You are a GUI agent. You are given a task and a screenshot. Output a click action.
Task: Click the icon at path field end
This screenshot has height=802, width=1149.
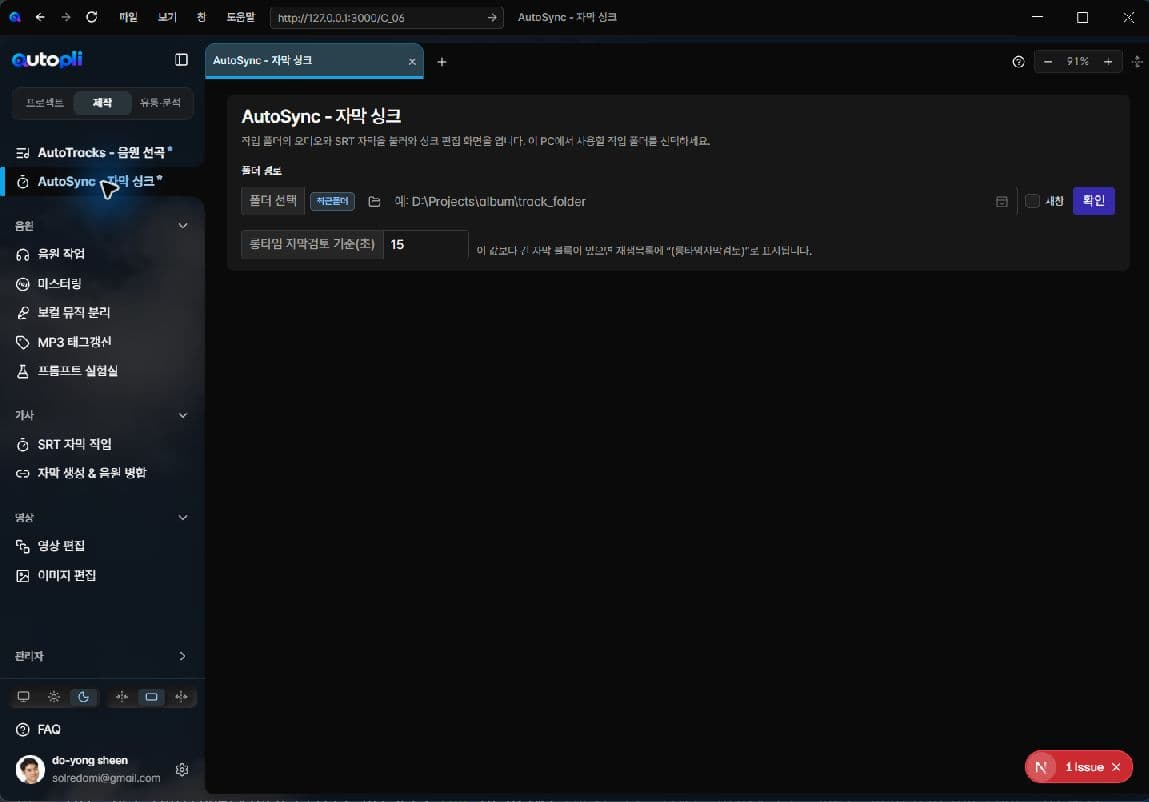point(1002,202)
